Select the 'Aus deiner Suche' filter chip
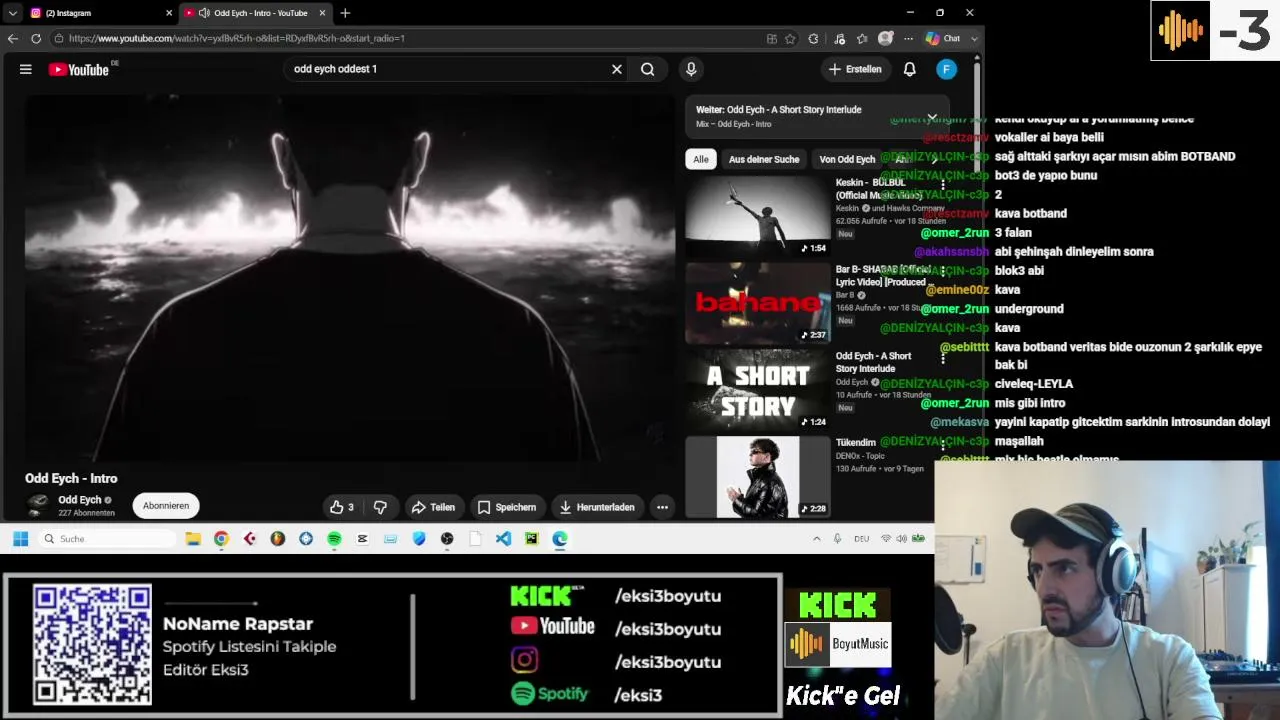This screenshot has height=720, width=1280. [x=764, y=159]
